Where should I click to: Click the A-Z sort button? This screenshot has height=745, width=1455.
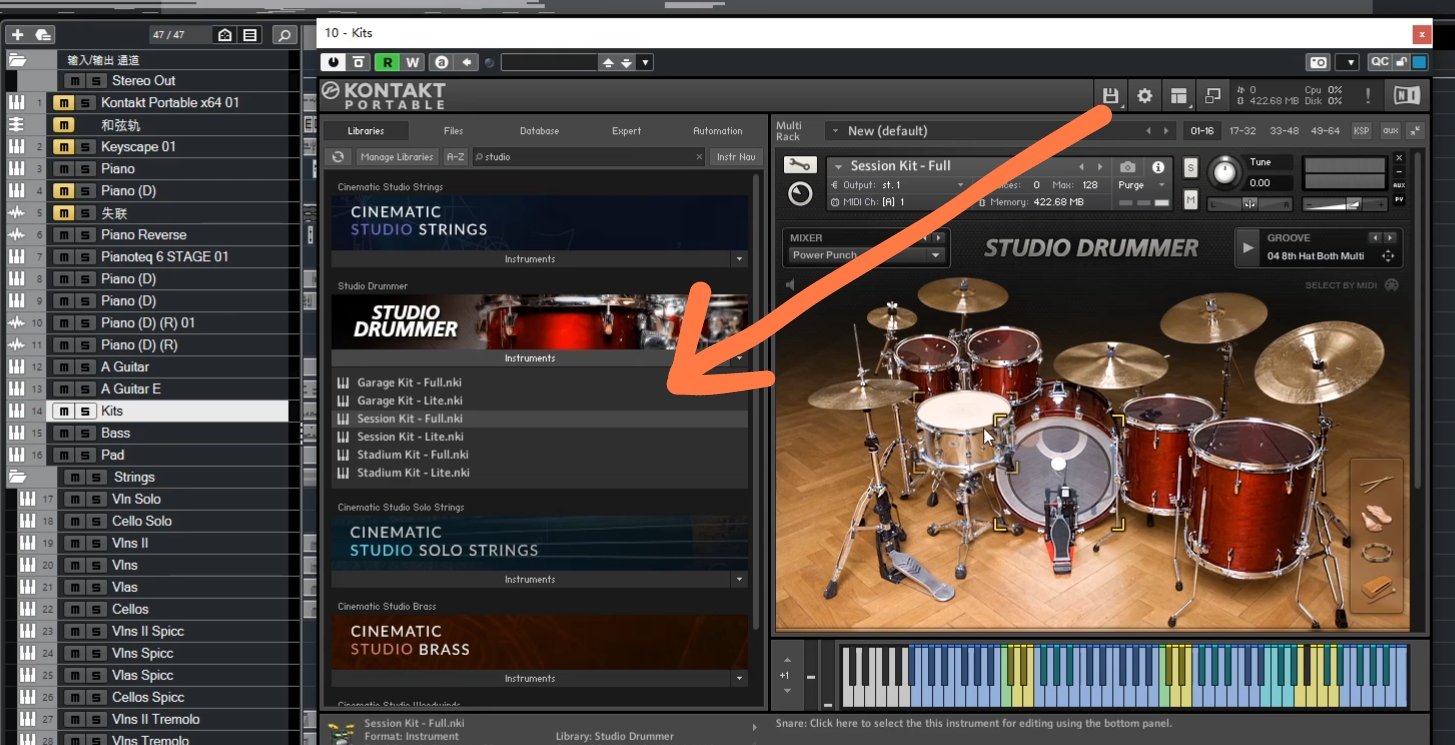455,157
